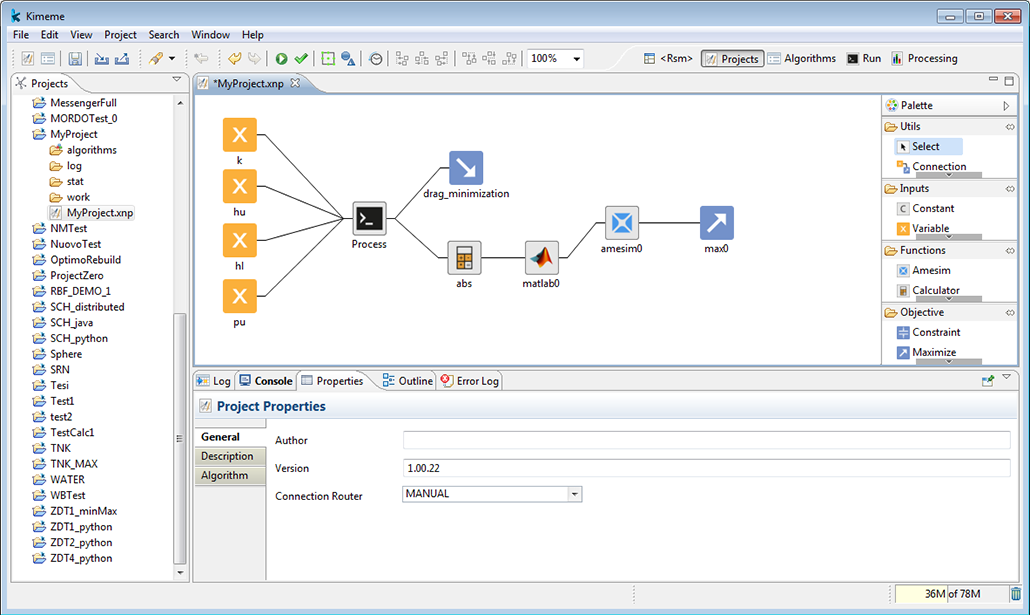Click the Export tray icon in toolbar

click(122, 58)
